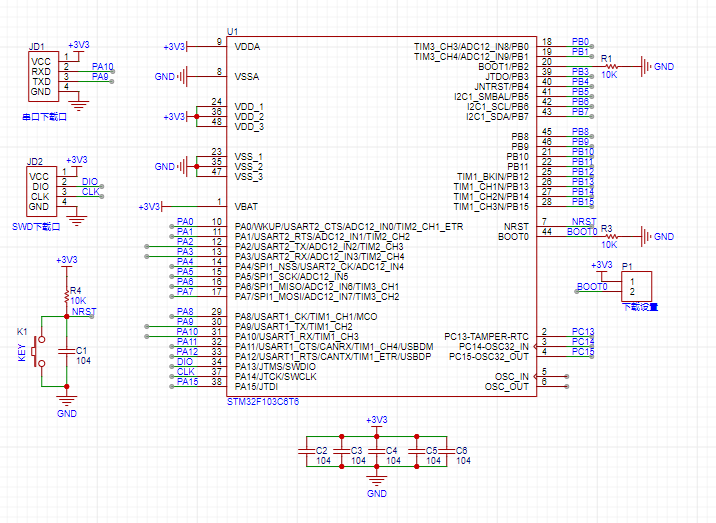Click the PC13 net label

[x=582, y=331]
